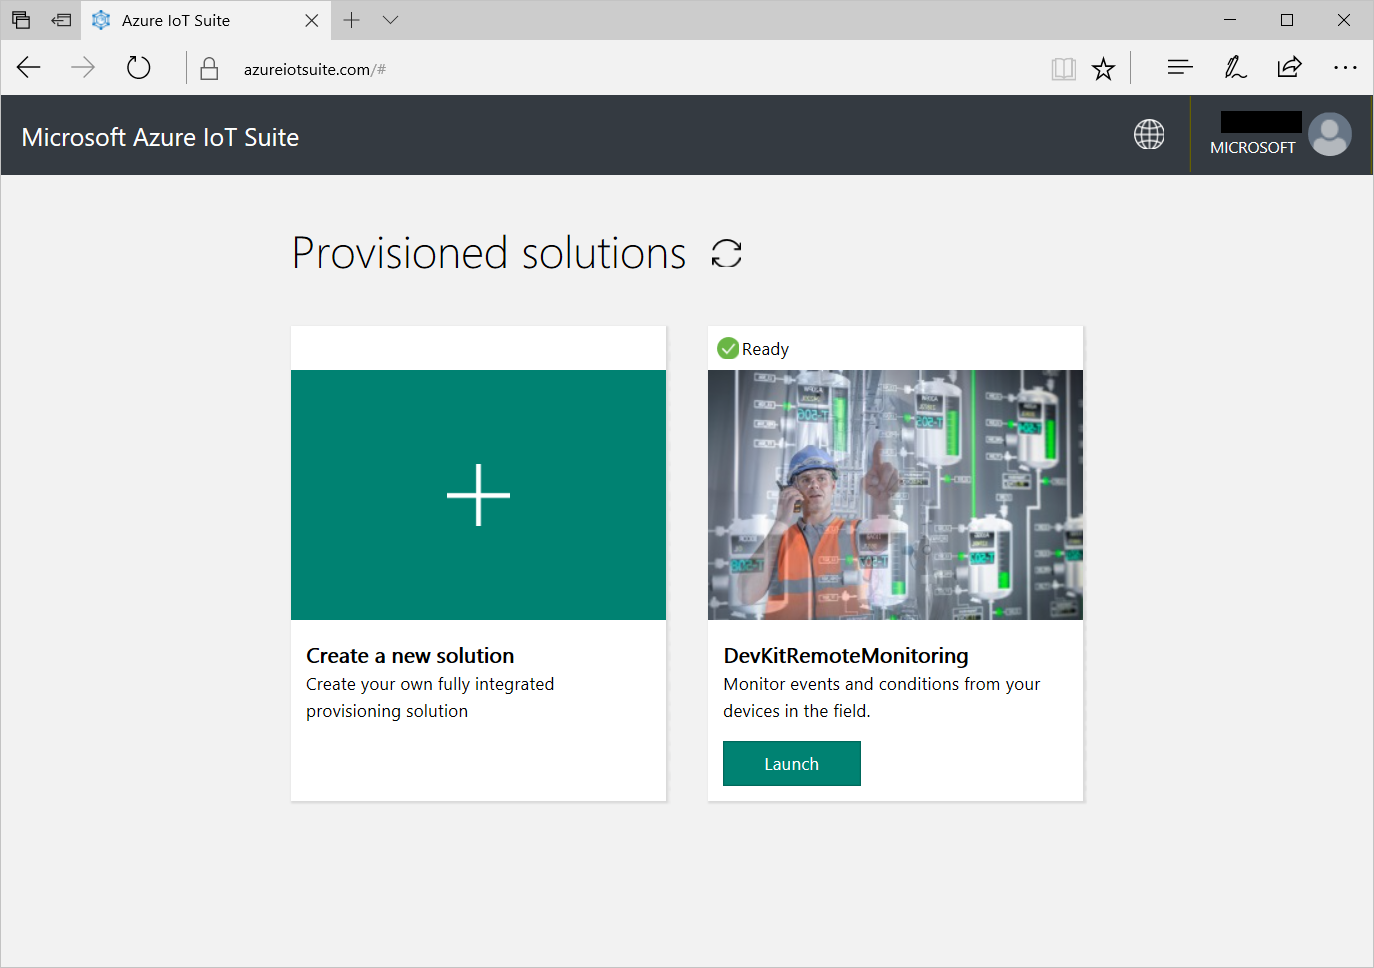1374x968 pixels.
Task: Click the Provisioned solutions heading text
Action: 489,253
